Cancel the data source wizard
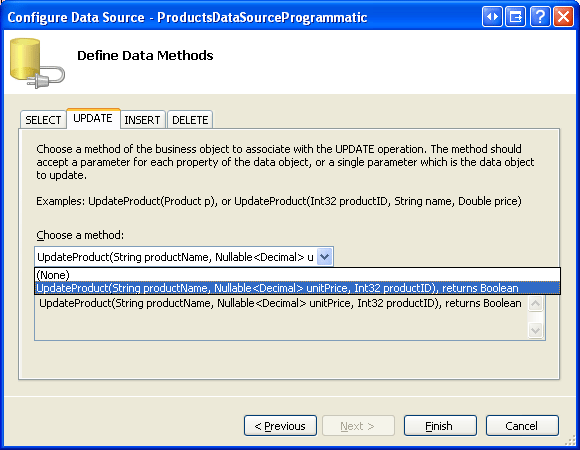 click(x=522, y=426)
